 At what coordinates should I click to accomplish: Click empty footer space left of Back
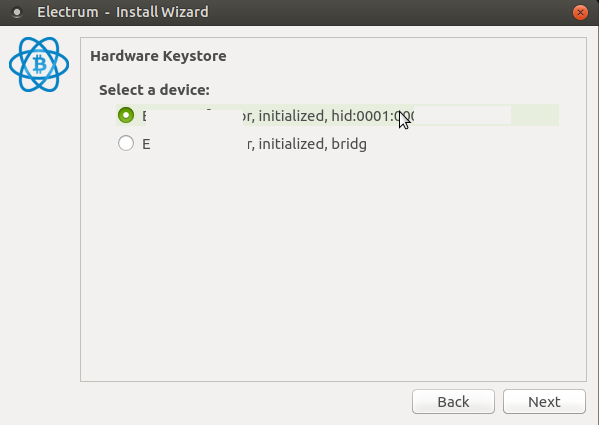click(244, 402)
